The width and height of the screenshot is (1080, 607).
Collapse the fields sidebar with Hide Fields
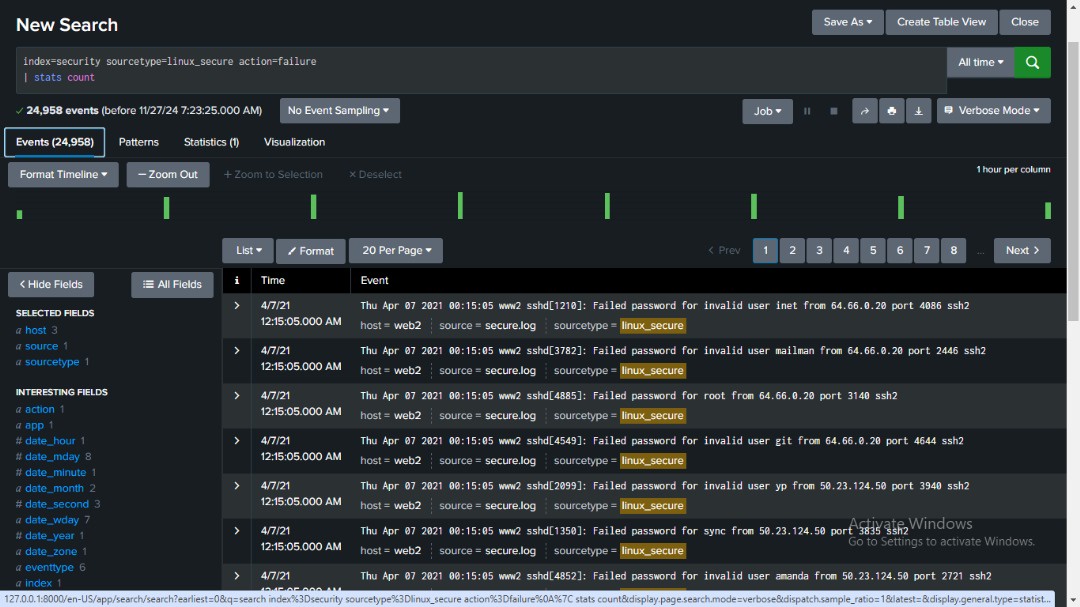point(50,284)
